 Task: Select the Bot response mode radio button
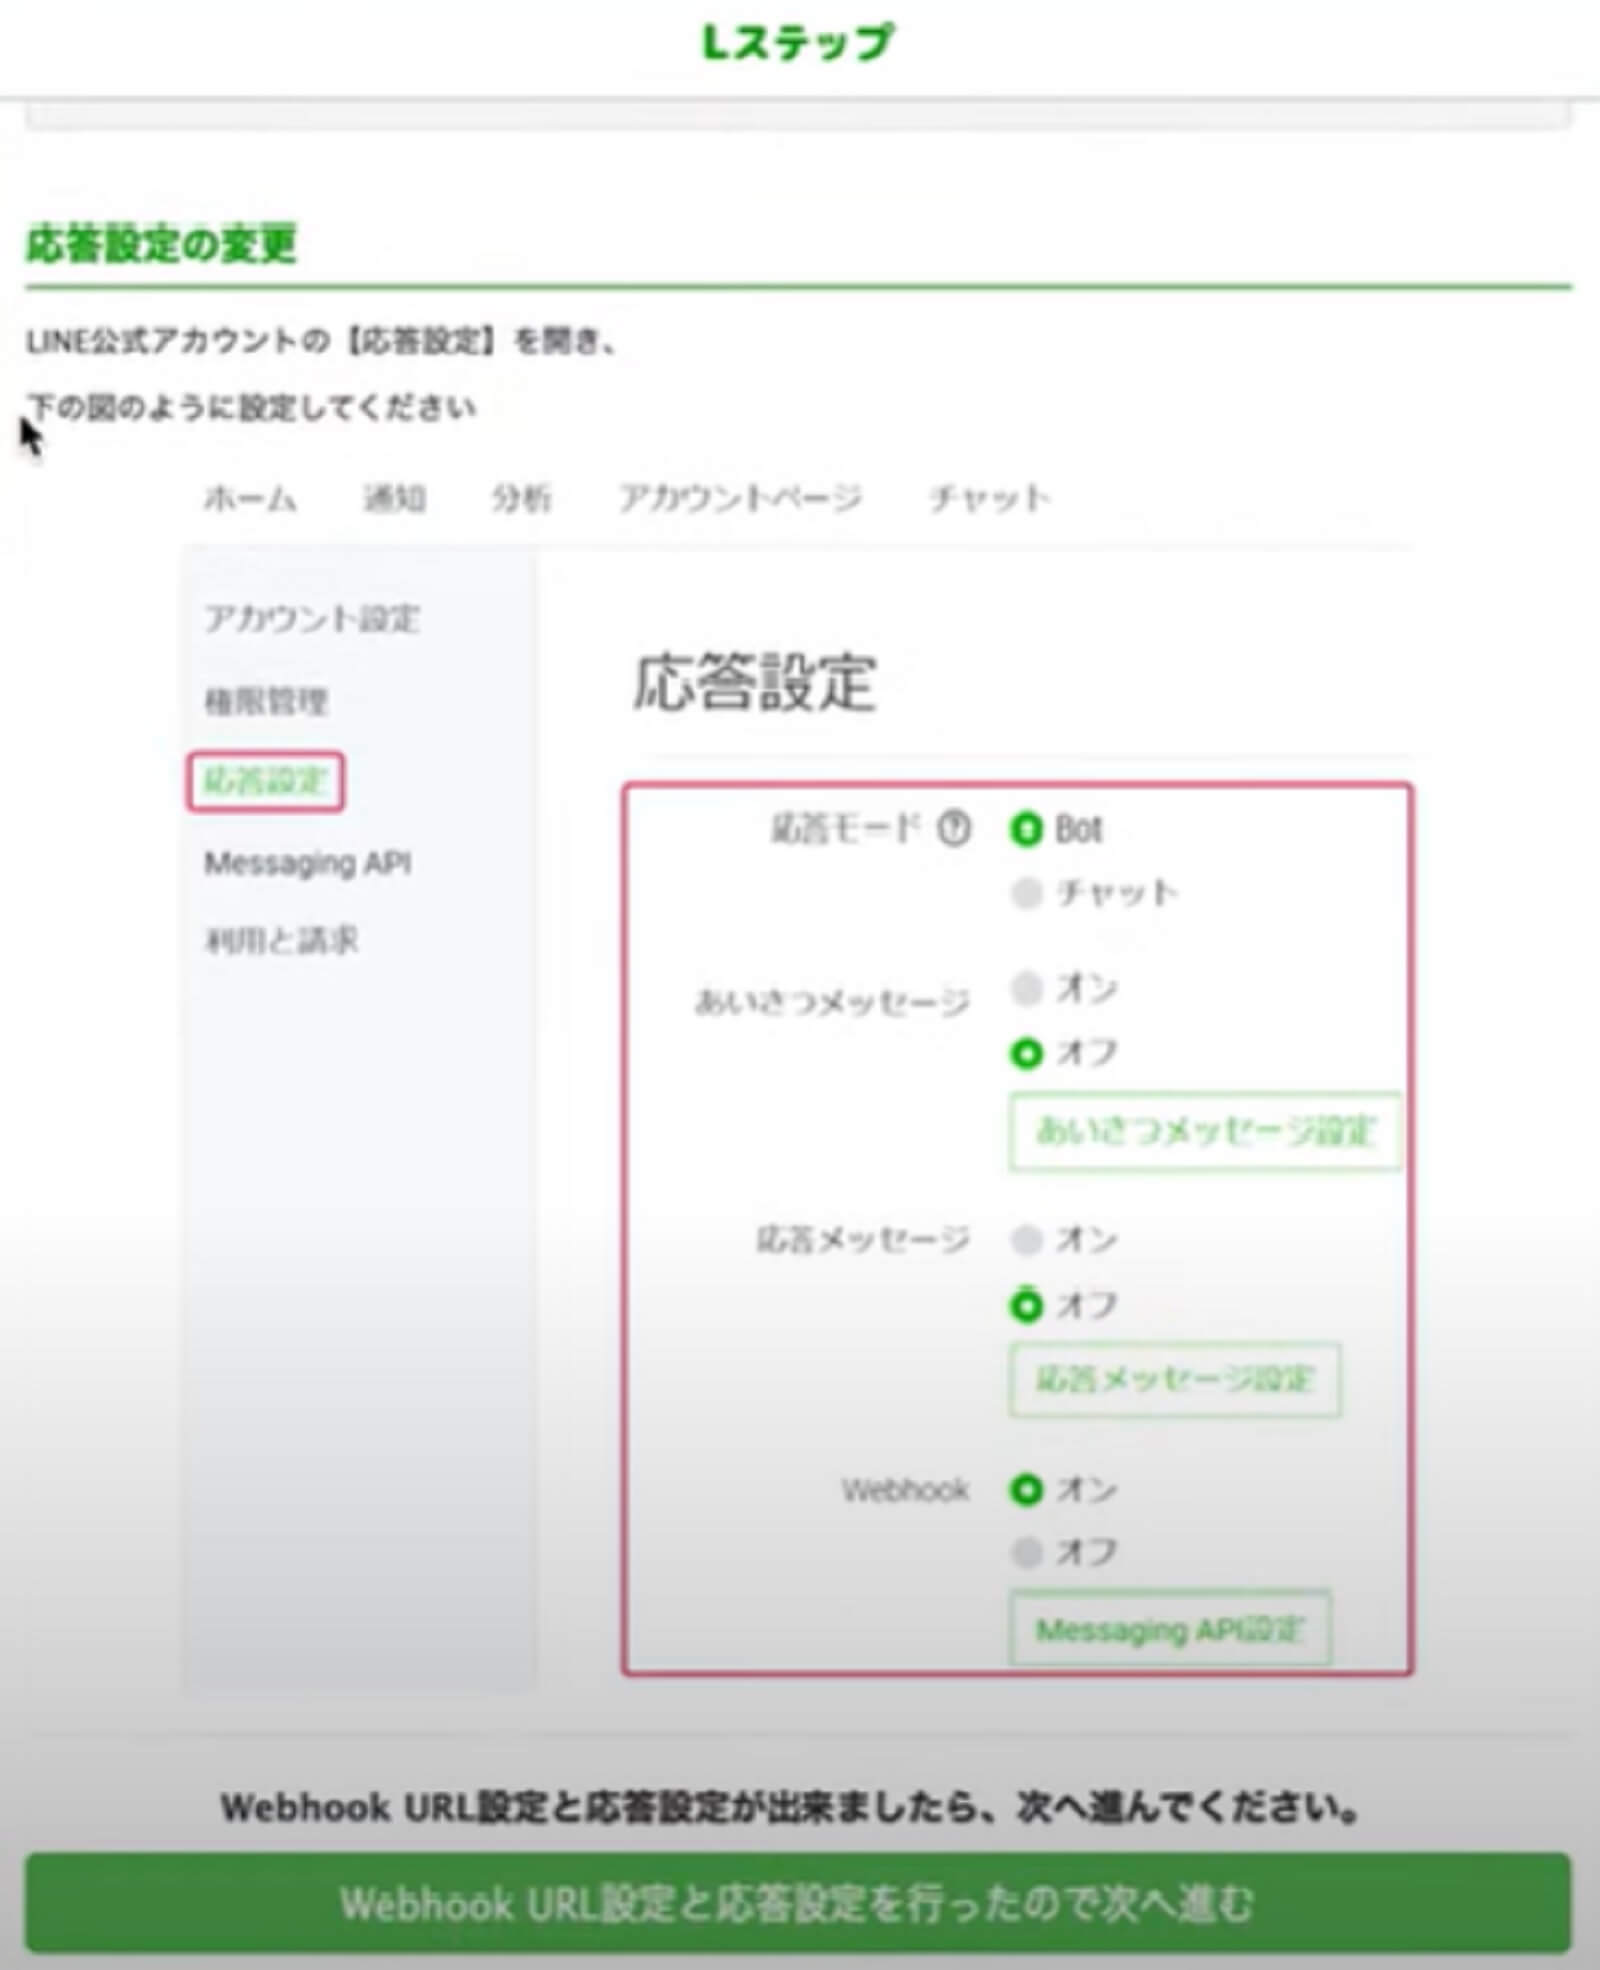tap(1026, 829)
